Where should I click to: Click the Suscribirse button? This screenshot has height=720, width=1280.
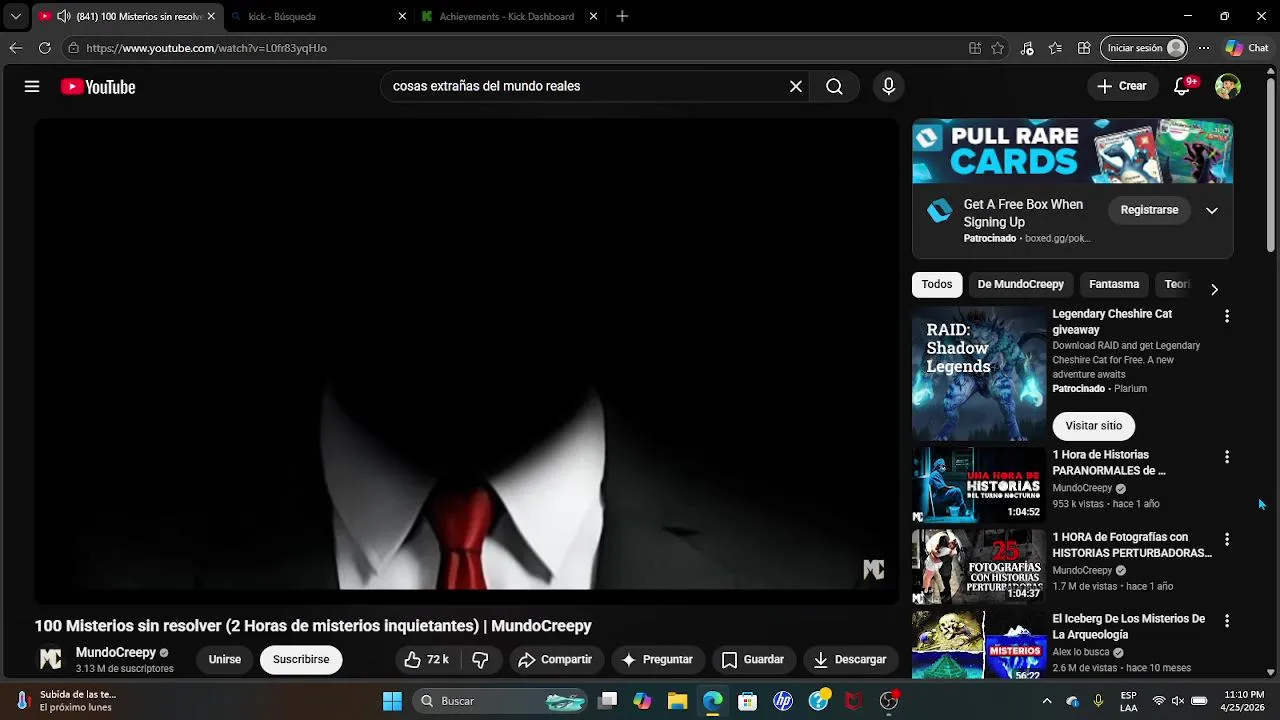[x=301, y=660]
